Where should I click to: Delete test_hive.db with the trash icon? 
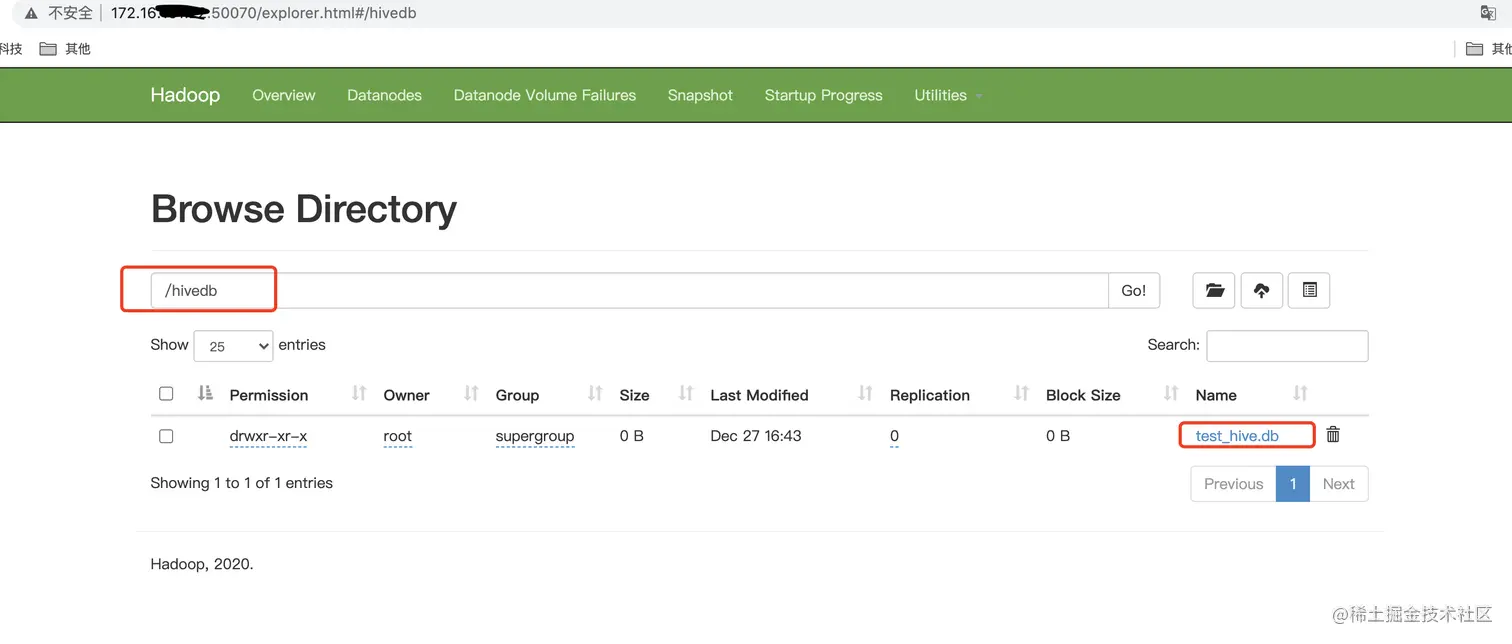click(1333, 434)
